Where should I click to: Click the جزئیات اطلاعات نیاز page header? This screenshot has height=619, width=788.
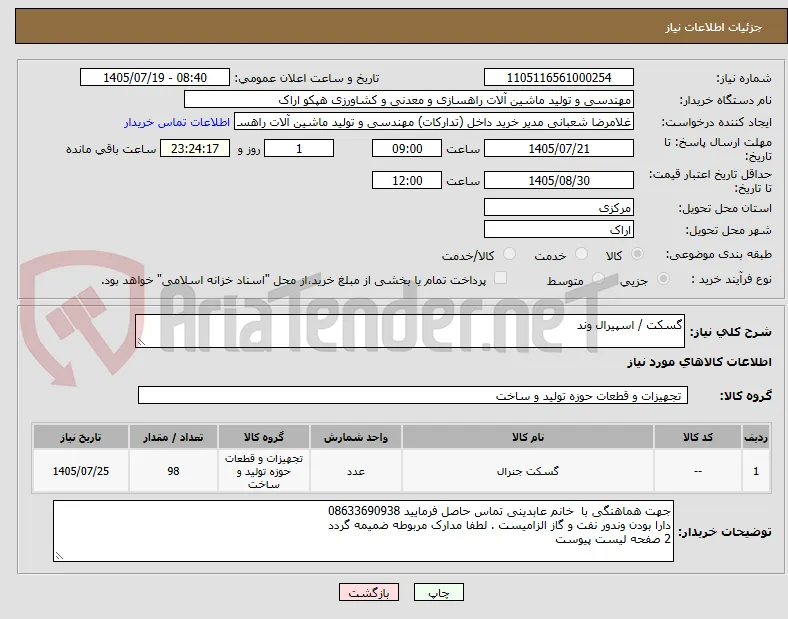coord(714,27)
